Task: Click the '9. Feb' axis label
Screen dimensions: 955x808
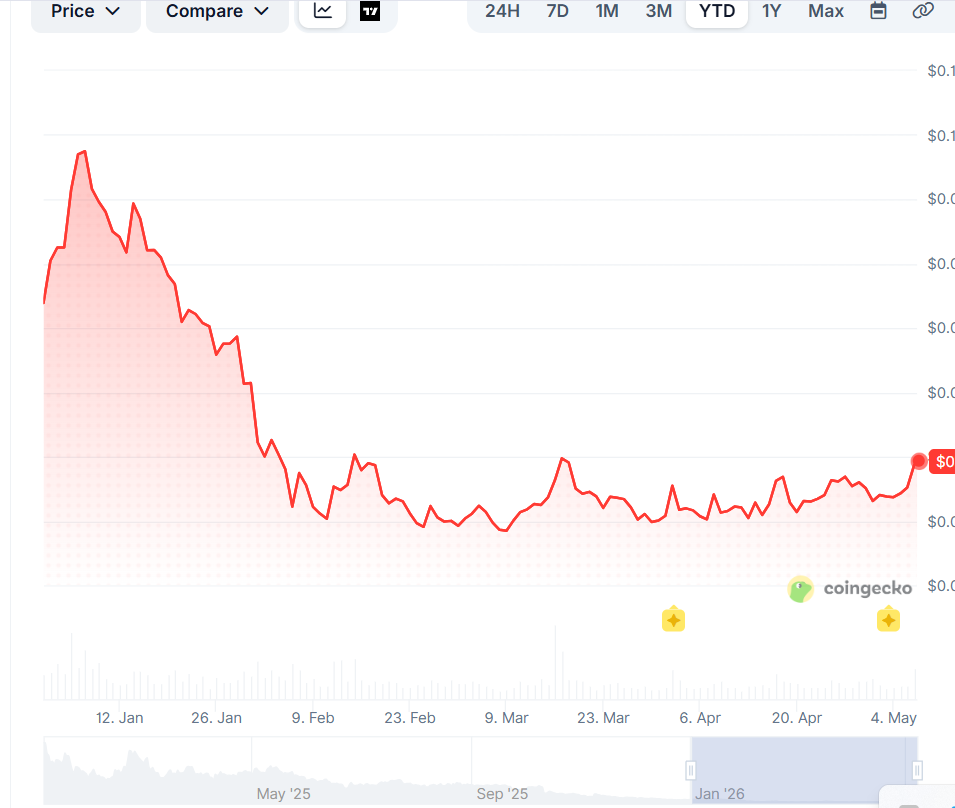Action: point(313,718)
